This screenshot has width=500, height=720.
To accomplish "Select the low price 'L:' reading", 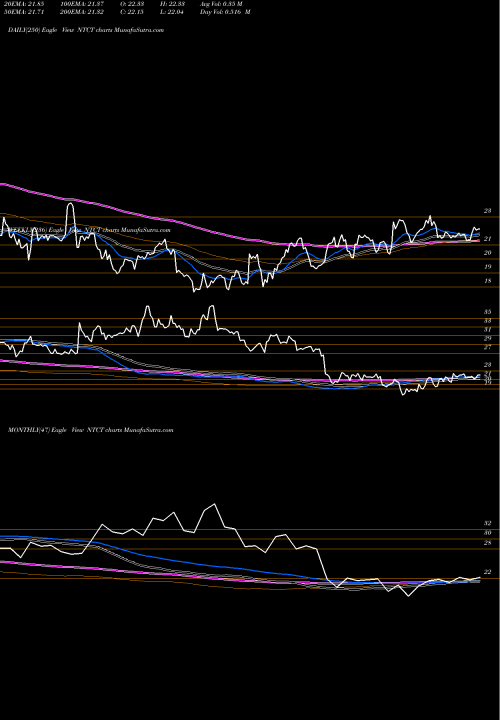I will [x=172, y=12].
